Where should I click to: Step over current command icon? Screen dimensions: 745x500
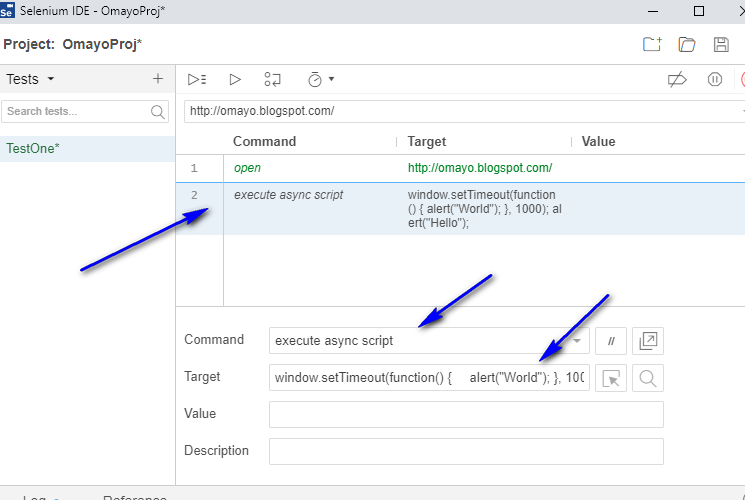click(273, 79)
